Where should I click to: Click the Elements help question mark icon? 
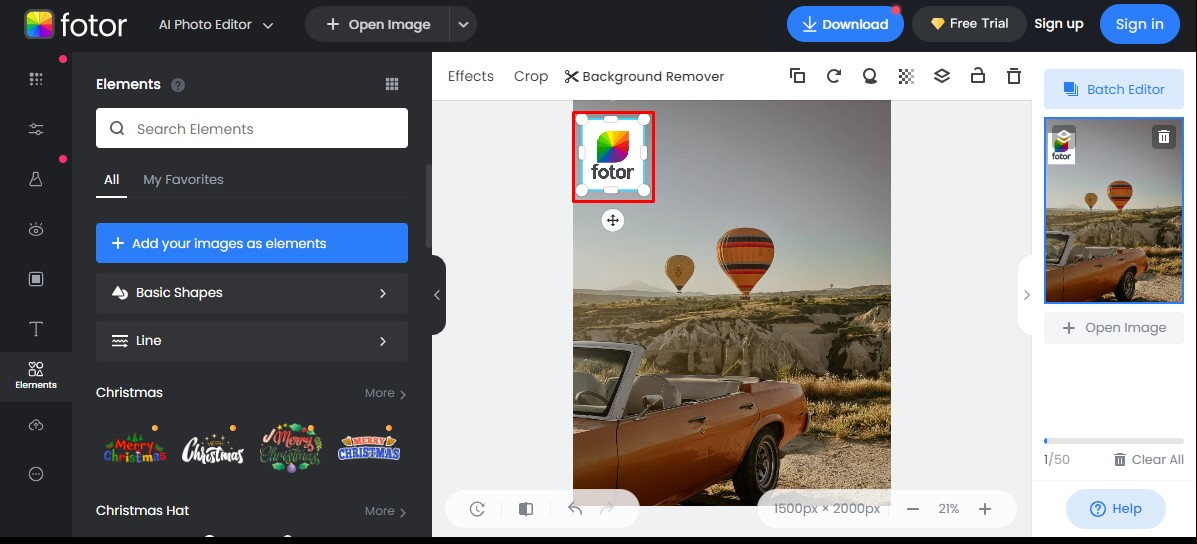pyautogui.click(x=178, y=85)
